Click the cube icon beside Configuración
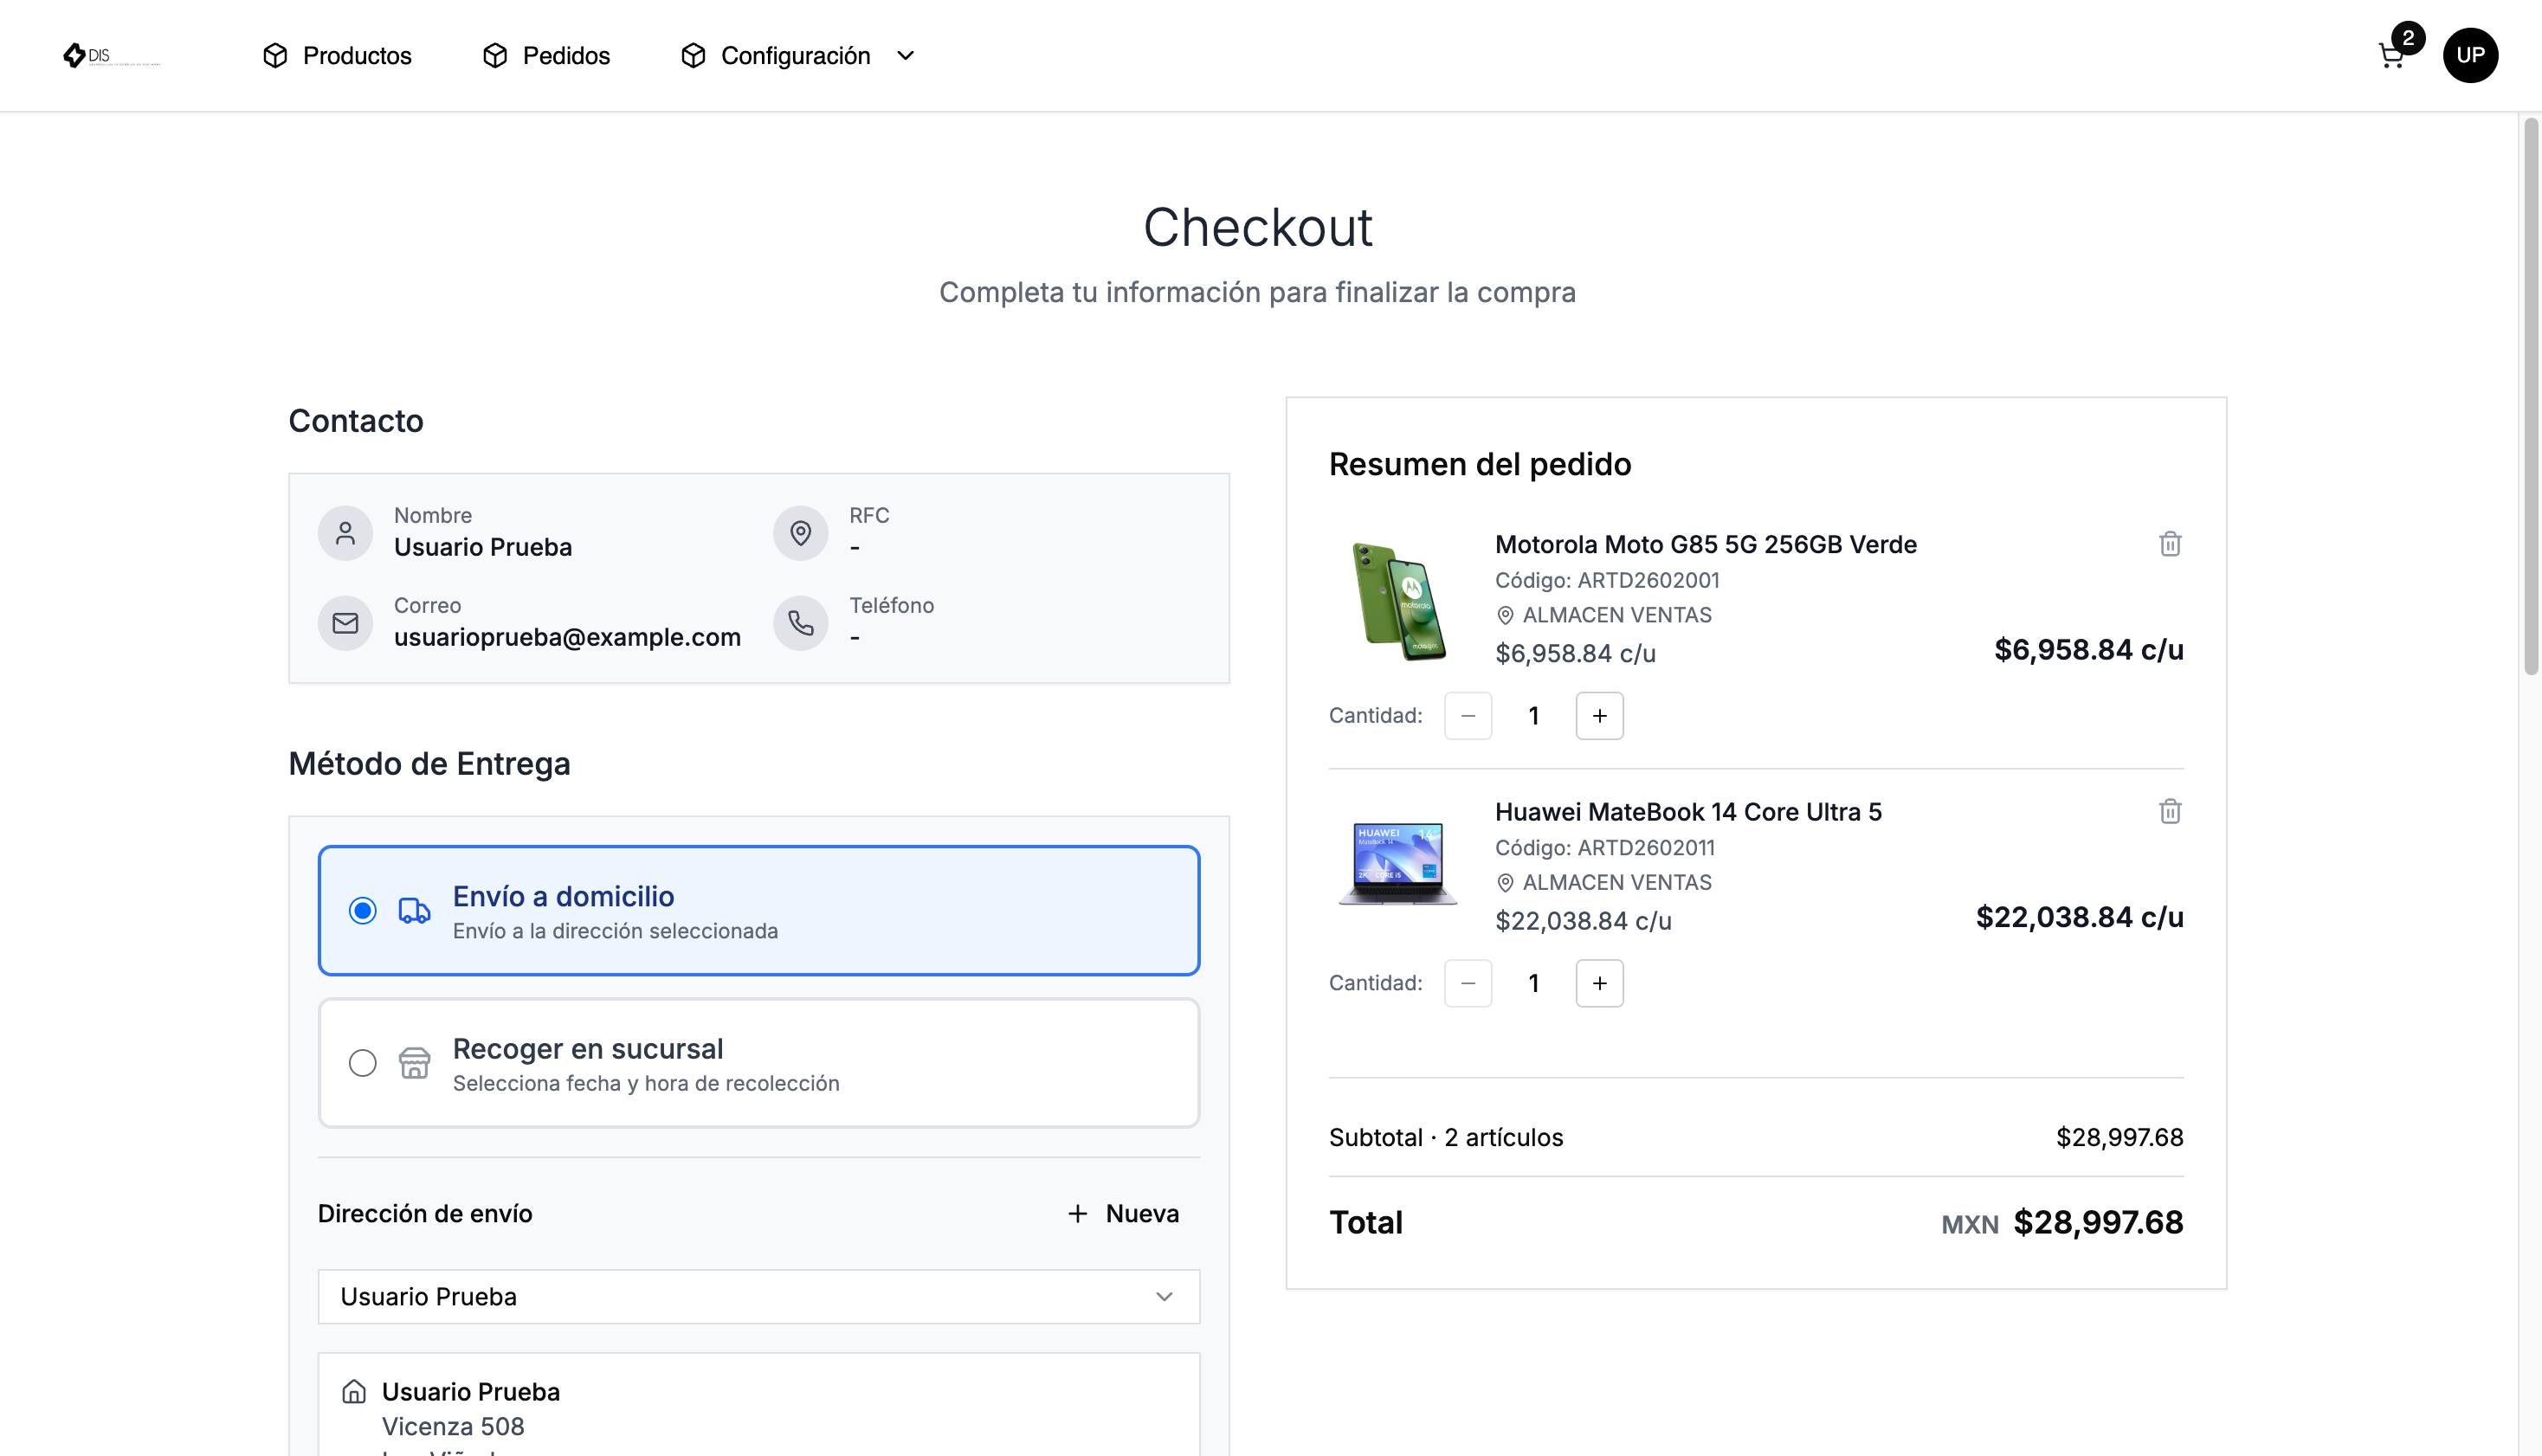2542x1456 pixels. (693, 56)
